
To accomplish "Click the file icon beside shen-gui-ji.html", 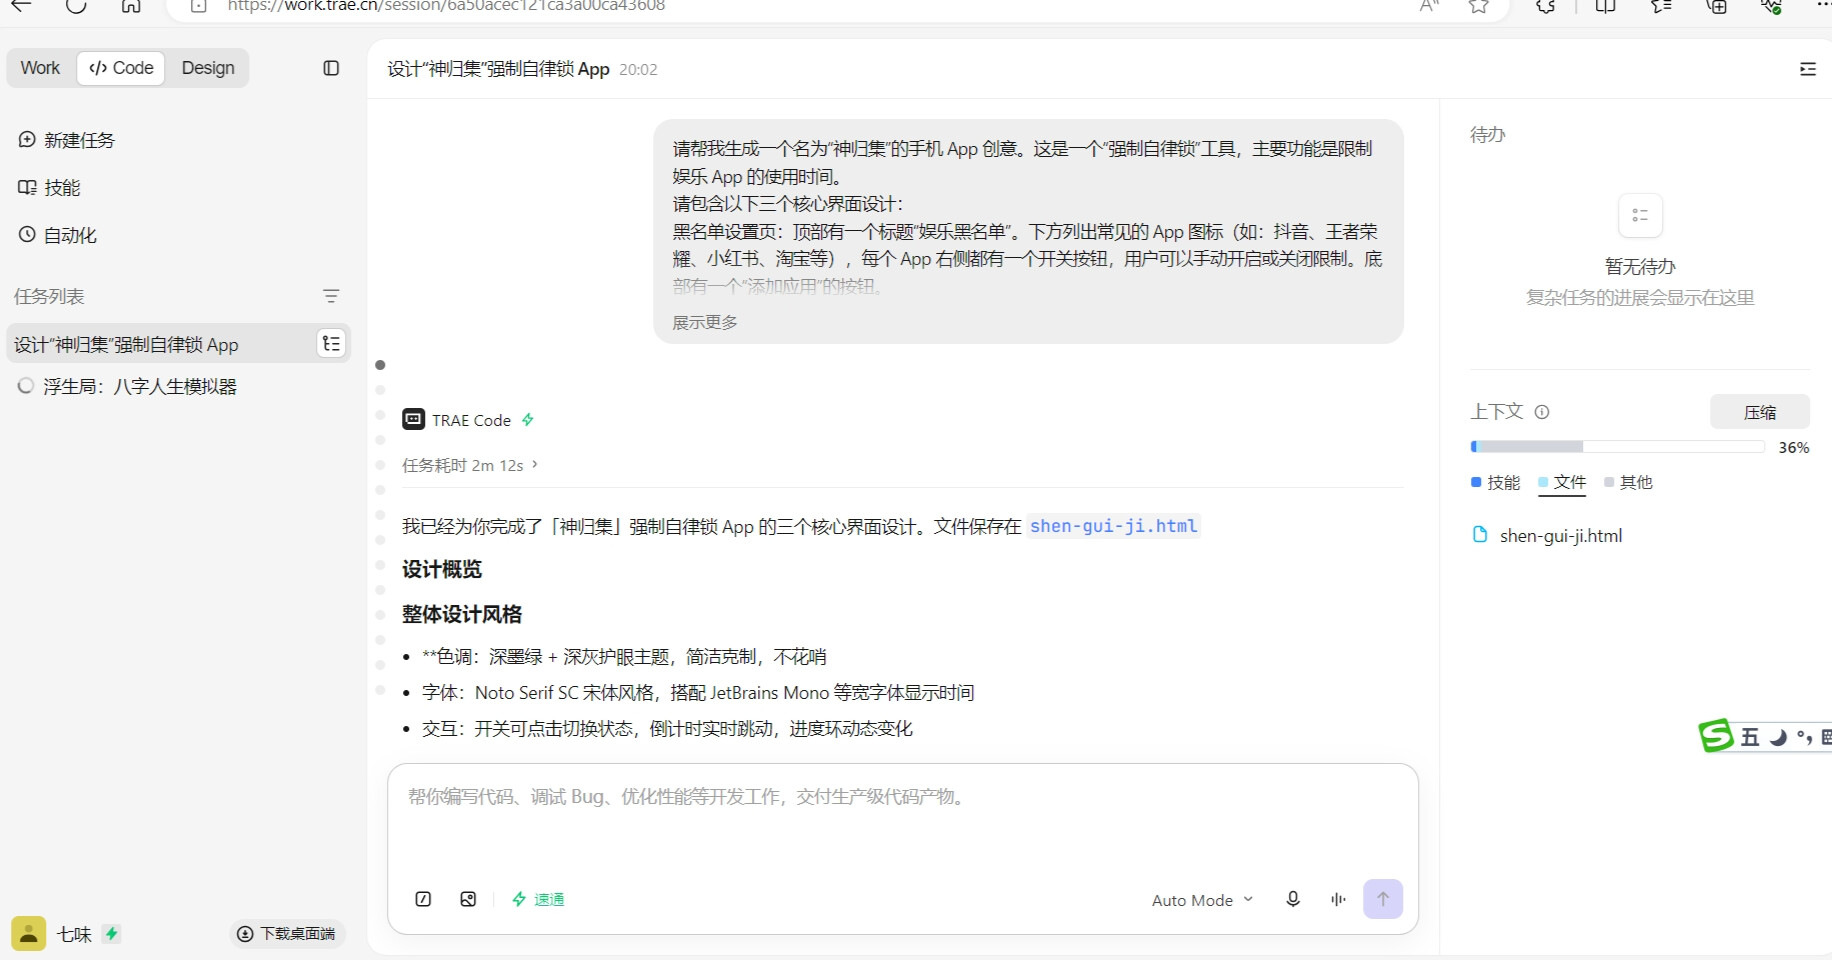I will [x=1480, y=535].
